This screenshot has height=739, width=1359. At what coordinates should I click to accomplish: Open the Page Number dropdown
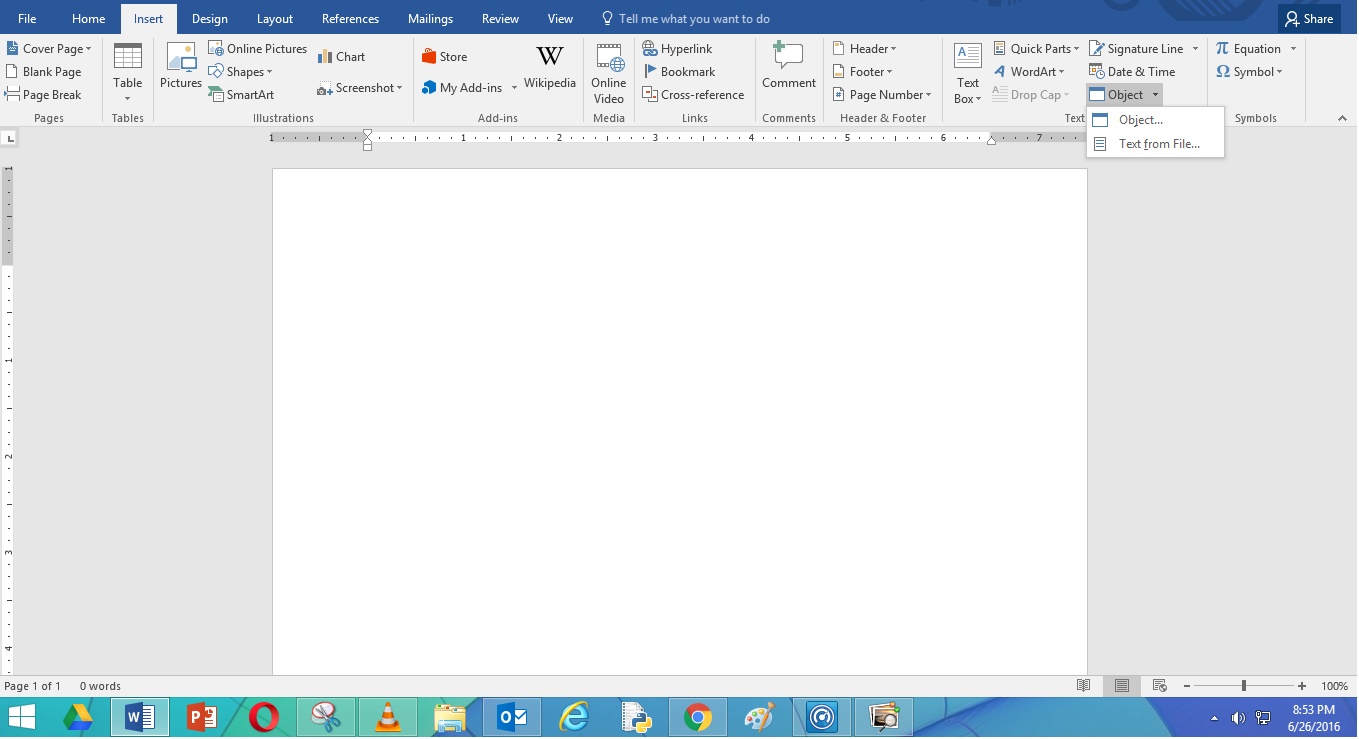pyautogui.click(x=882, y=95)
